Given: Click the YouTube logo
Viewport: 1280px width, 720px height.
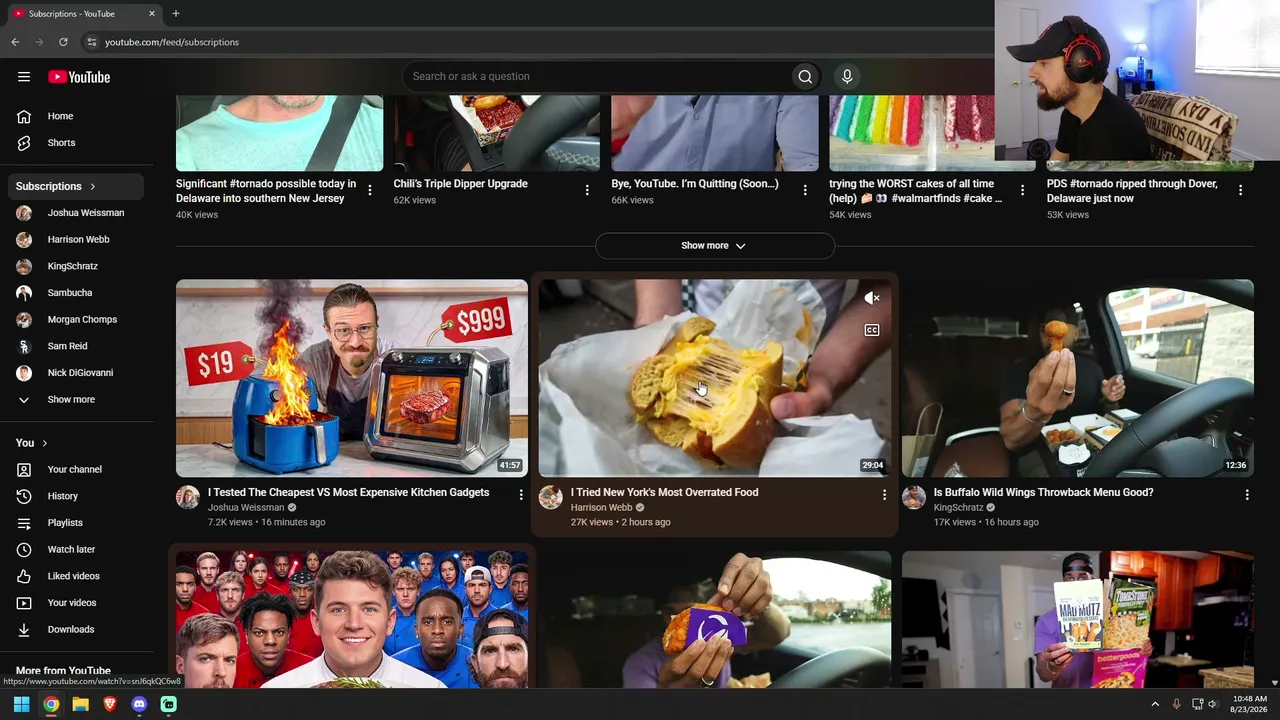Looking at the screenshot, I should [x=79, y=77].
